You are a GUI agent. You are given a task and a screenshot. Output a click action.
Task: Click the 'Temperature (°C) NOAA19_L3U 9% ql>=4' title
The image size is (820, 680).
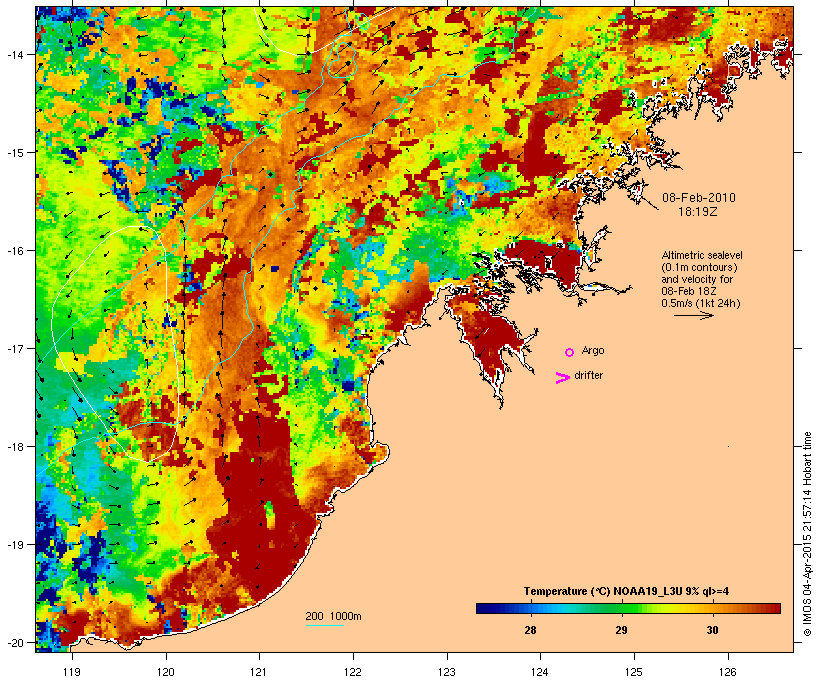627,592
